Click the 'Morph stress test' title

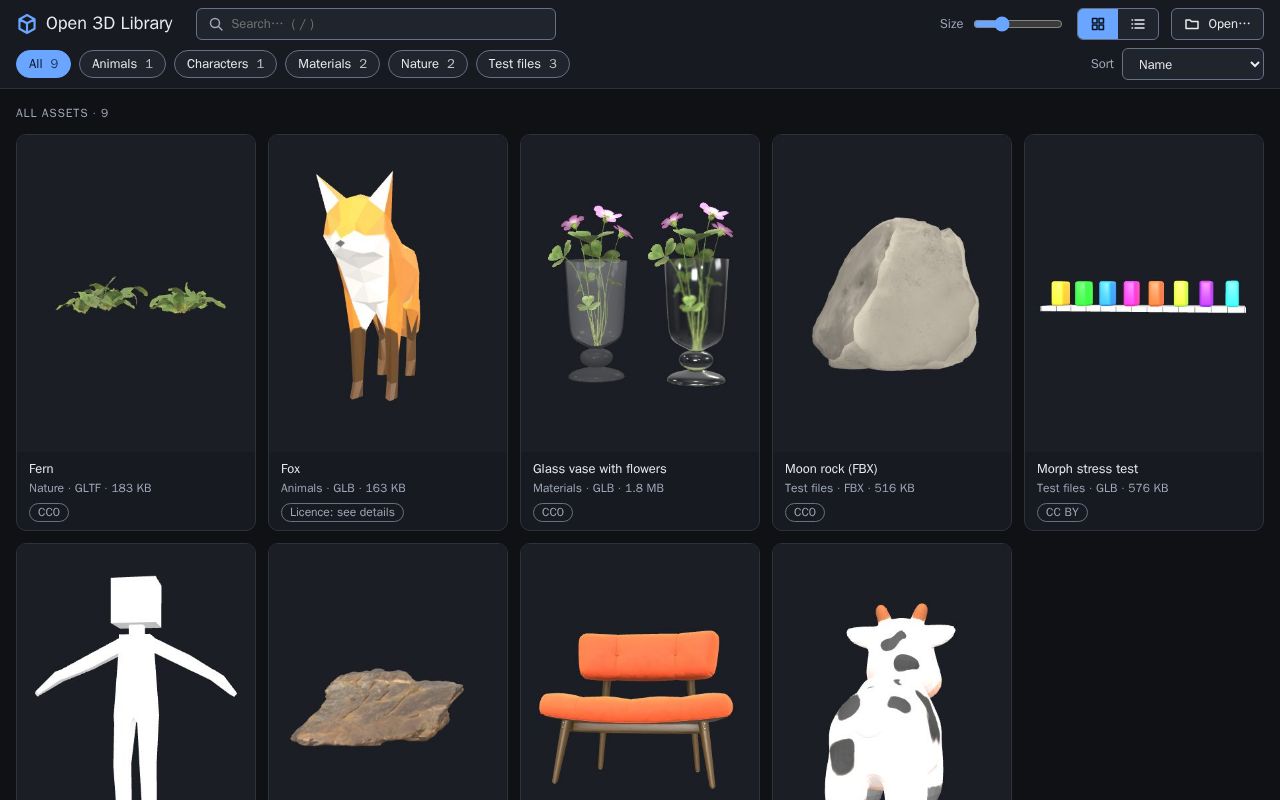[x=1087, y=469]
